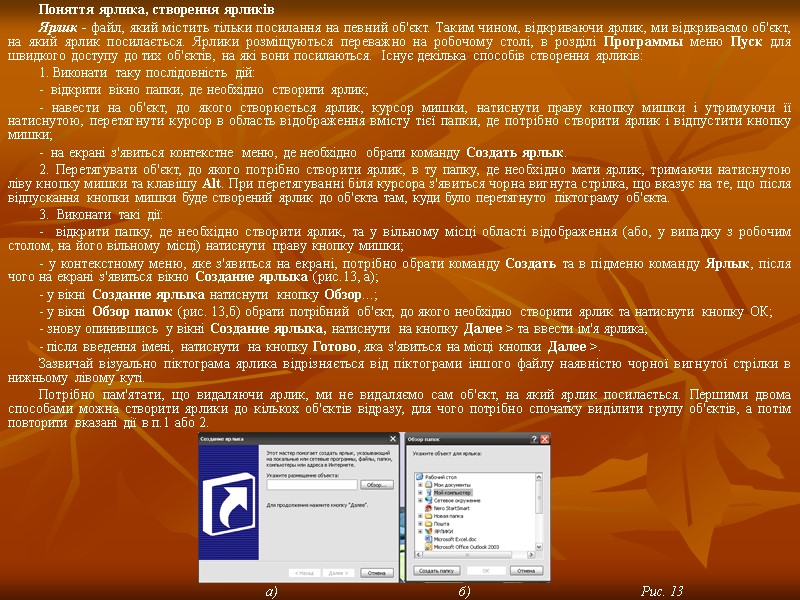This screenshot has height=600, width=800.
Task: Expand the Мои документы tree node
Action: point(420,485)
